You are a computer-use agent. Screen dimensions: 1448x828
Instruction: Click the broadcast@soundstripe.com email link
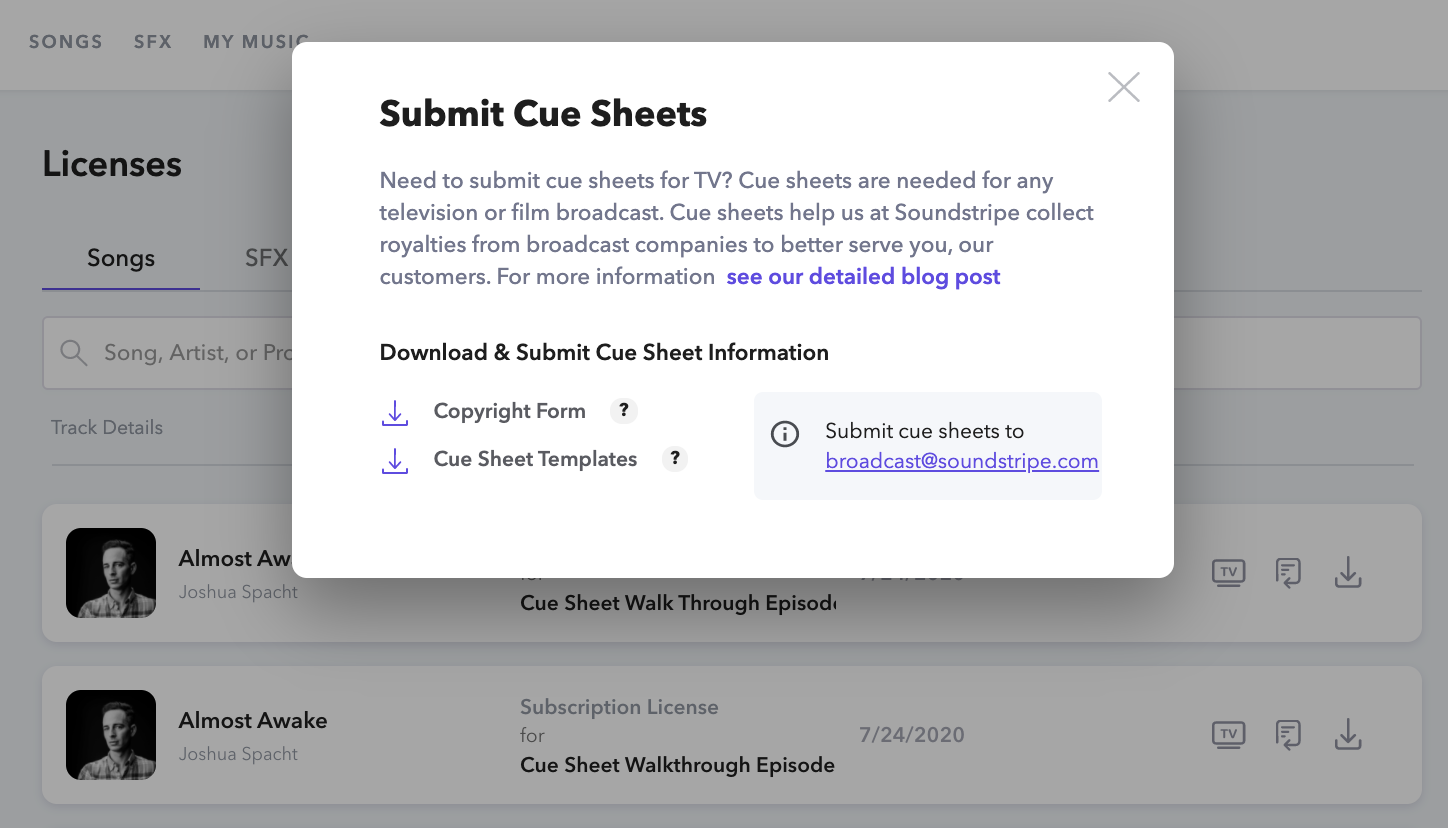(961, 461)
